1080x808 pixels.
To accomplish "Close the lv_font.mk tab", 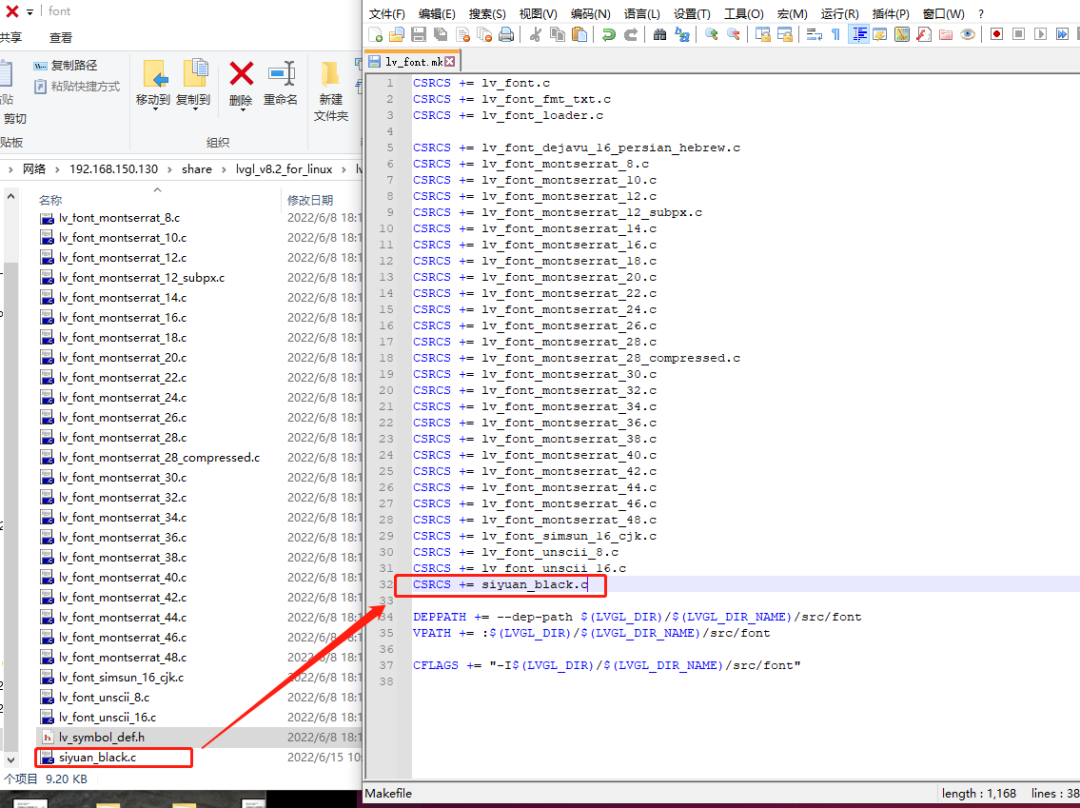I will [x=450, y=62].
